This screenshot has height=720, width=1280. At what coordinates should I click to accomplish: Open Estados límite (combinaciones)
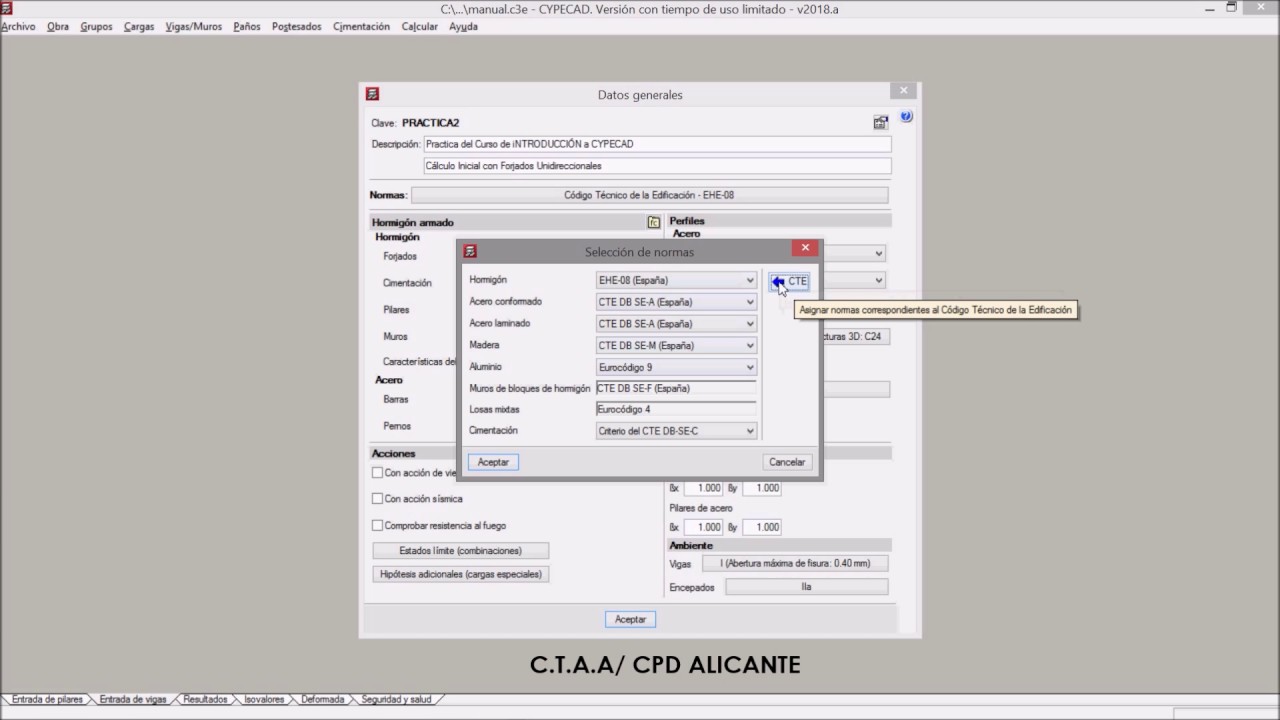[x=460, y=551]
